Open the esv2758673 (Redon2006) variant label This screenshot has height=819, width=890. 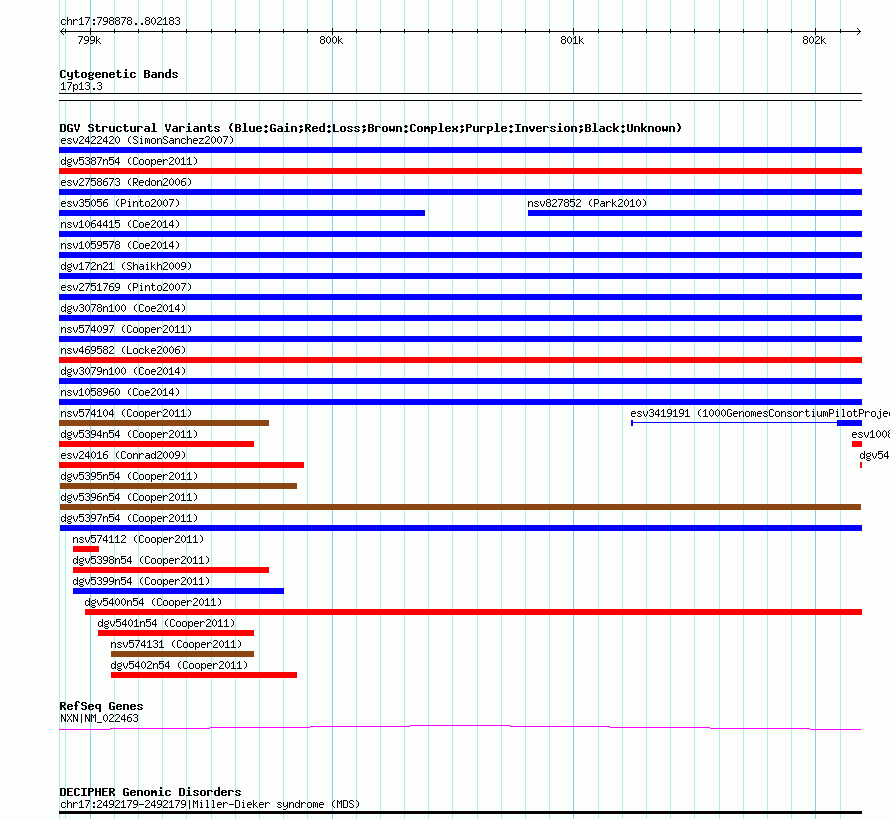126,182
